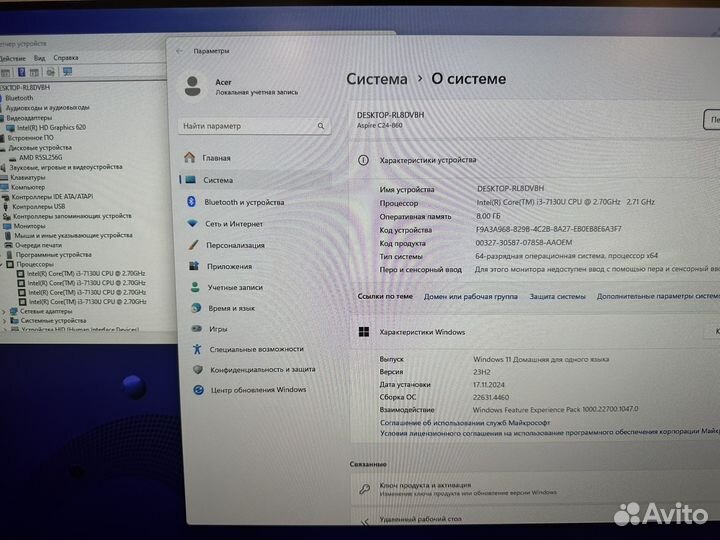Image resolution: width=720 pixels, height=540 pixels.
Task: Click the Учетные записи person icon
Action: click(x=195, y=287)
